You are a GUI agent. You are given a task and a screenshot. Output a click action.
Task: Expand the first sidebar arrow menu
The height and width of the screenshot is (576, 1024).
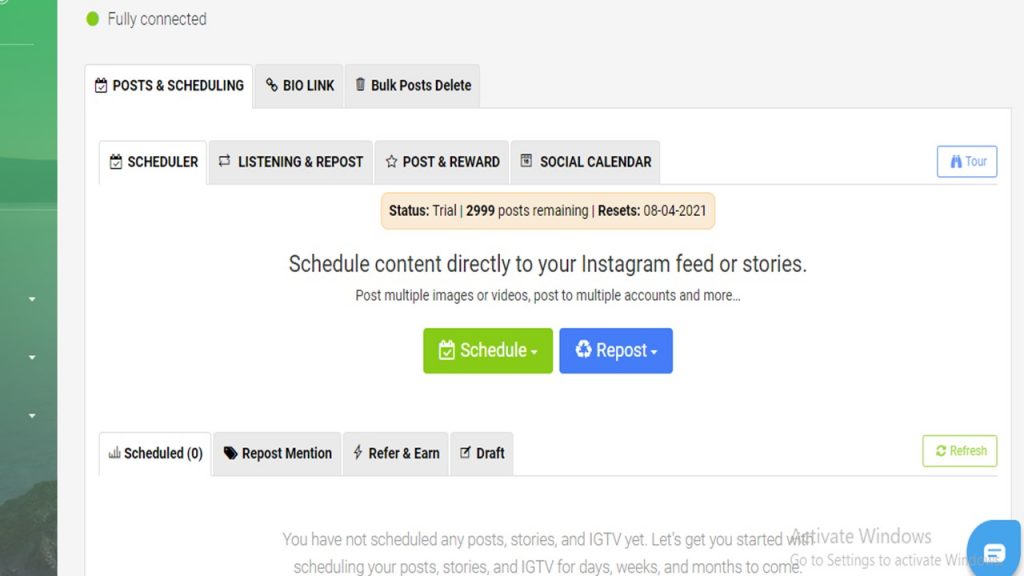pos(32,299)
